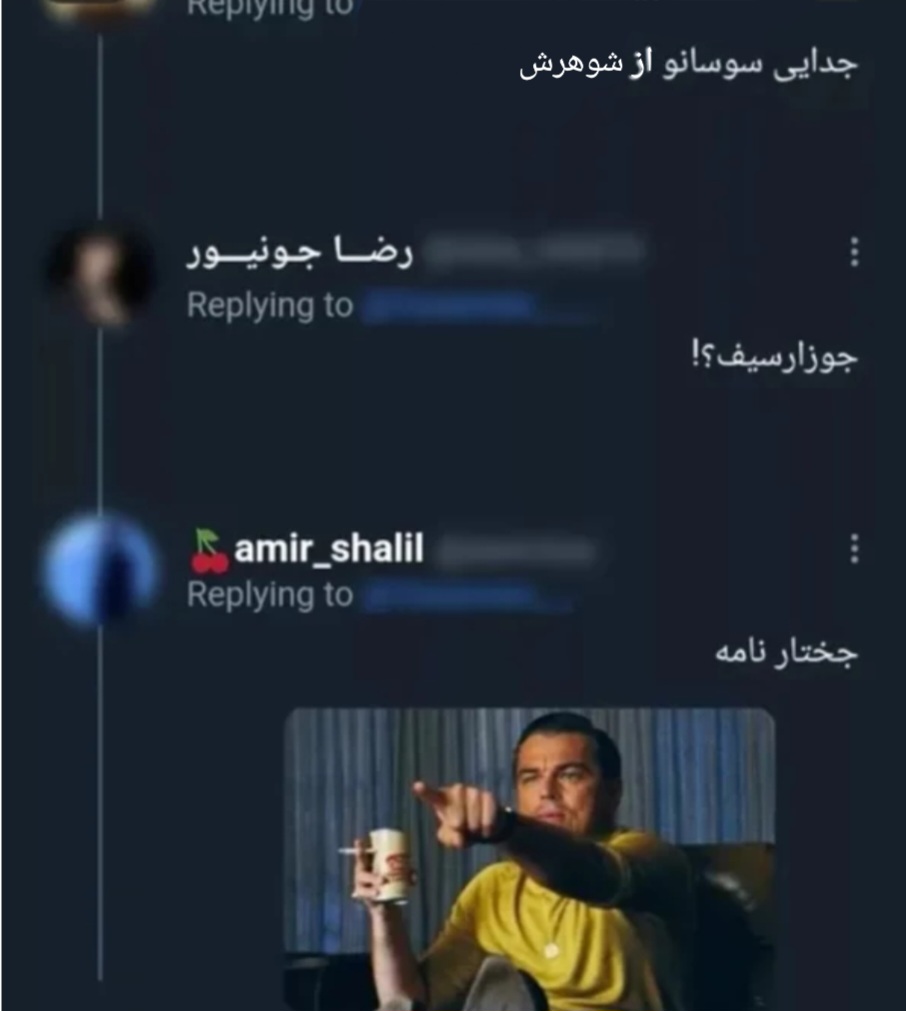Open blurred mention link under رضا جونیور
906x1011 pixels.
477,307
